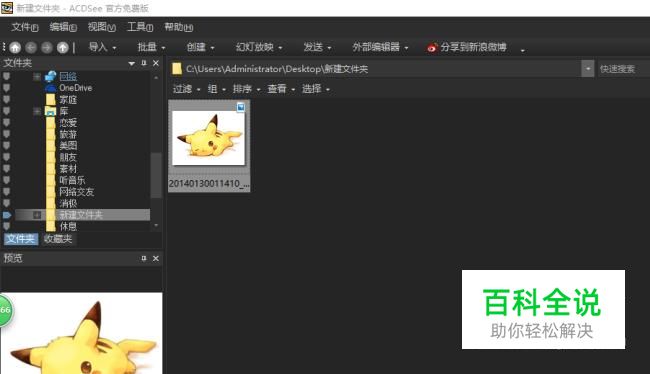The width and height of the screenshot is (650, 374).
Task: Open the toolbar overflow arrow
Action: point(523,50)
